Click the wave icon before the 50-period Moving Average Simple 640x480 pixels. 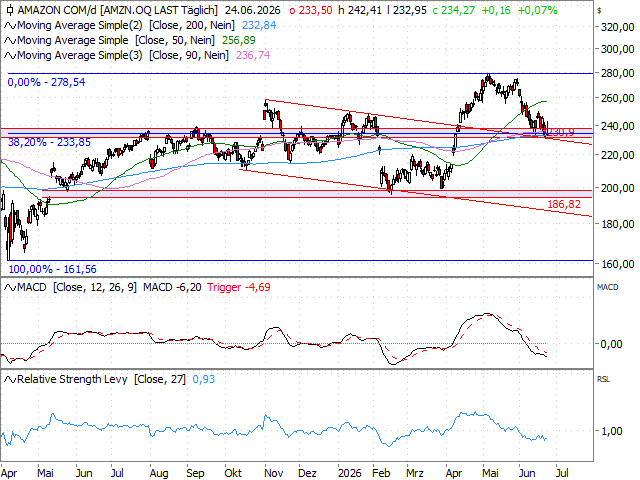coord(10,41)
